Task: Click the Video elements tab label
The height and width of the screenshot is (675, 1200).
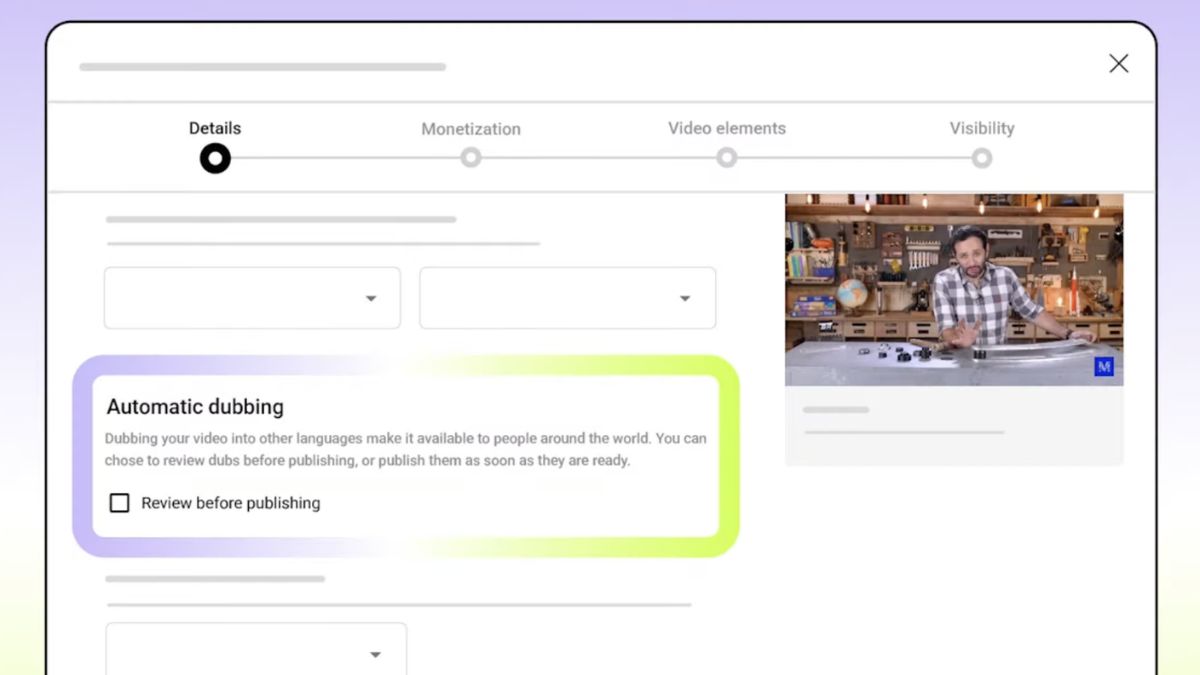Action: coord(726,128)
